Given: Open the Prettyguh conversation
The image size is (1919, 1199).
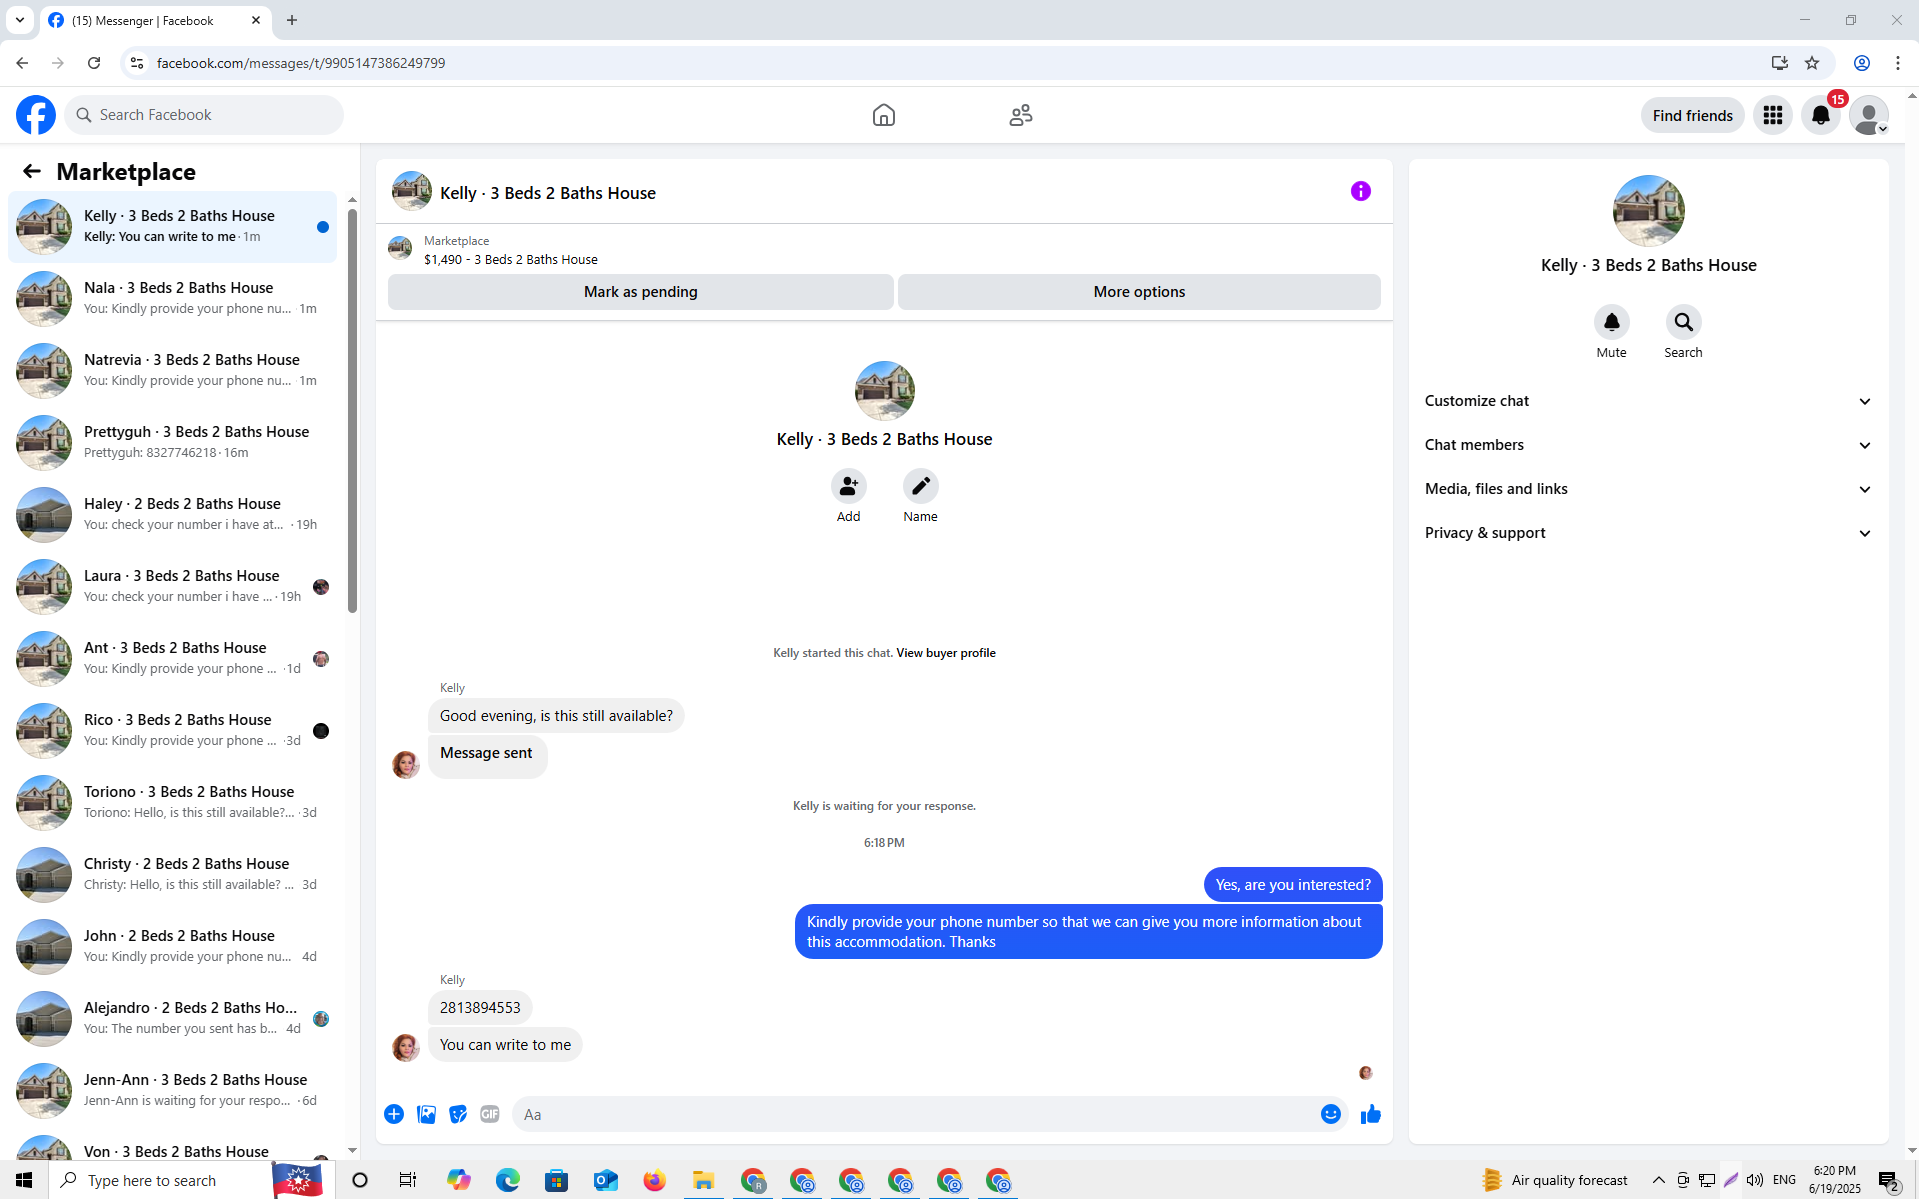Looking at the screenshot, I should [x=172, y=442].
